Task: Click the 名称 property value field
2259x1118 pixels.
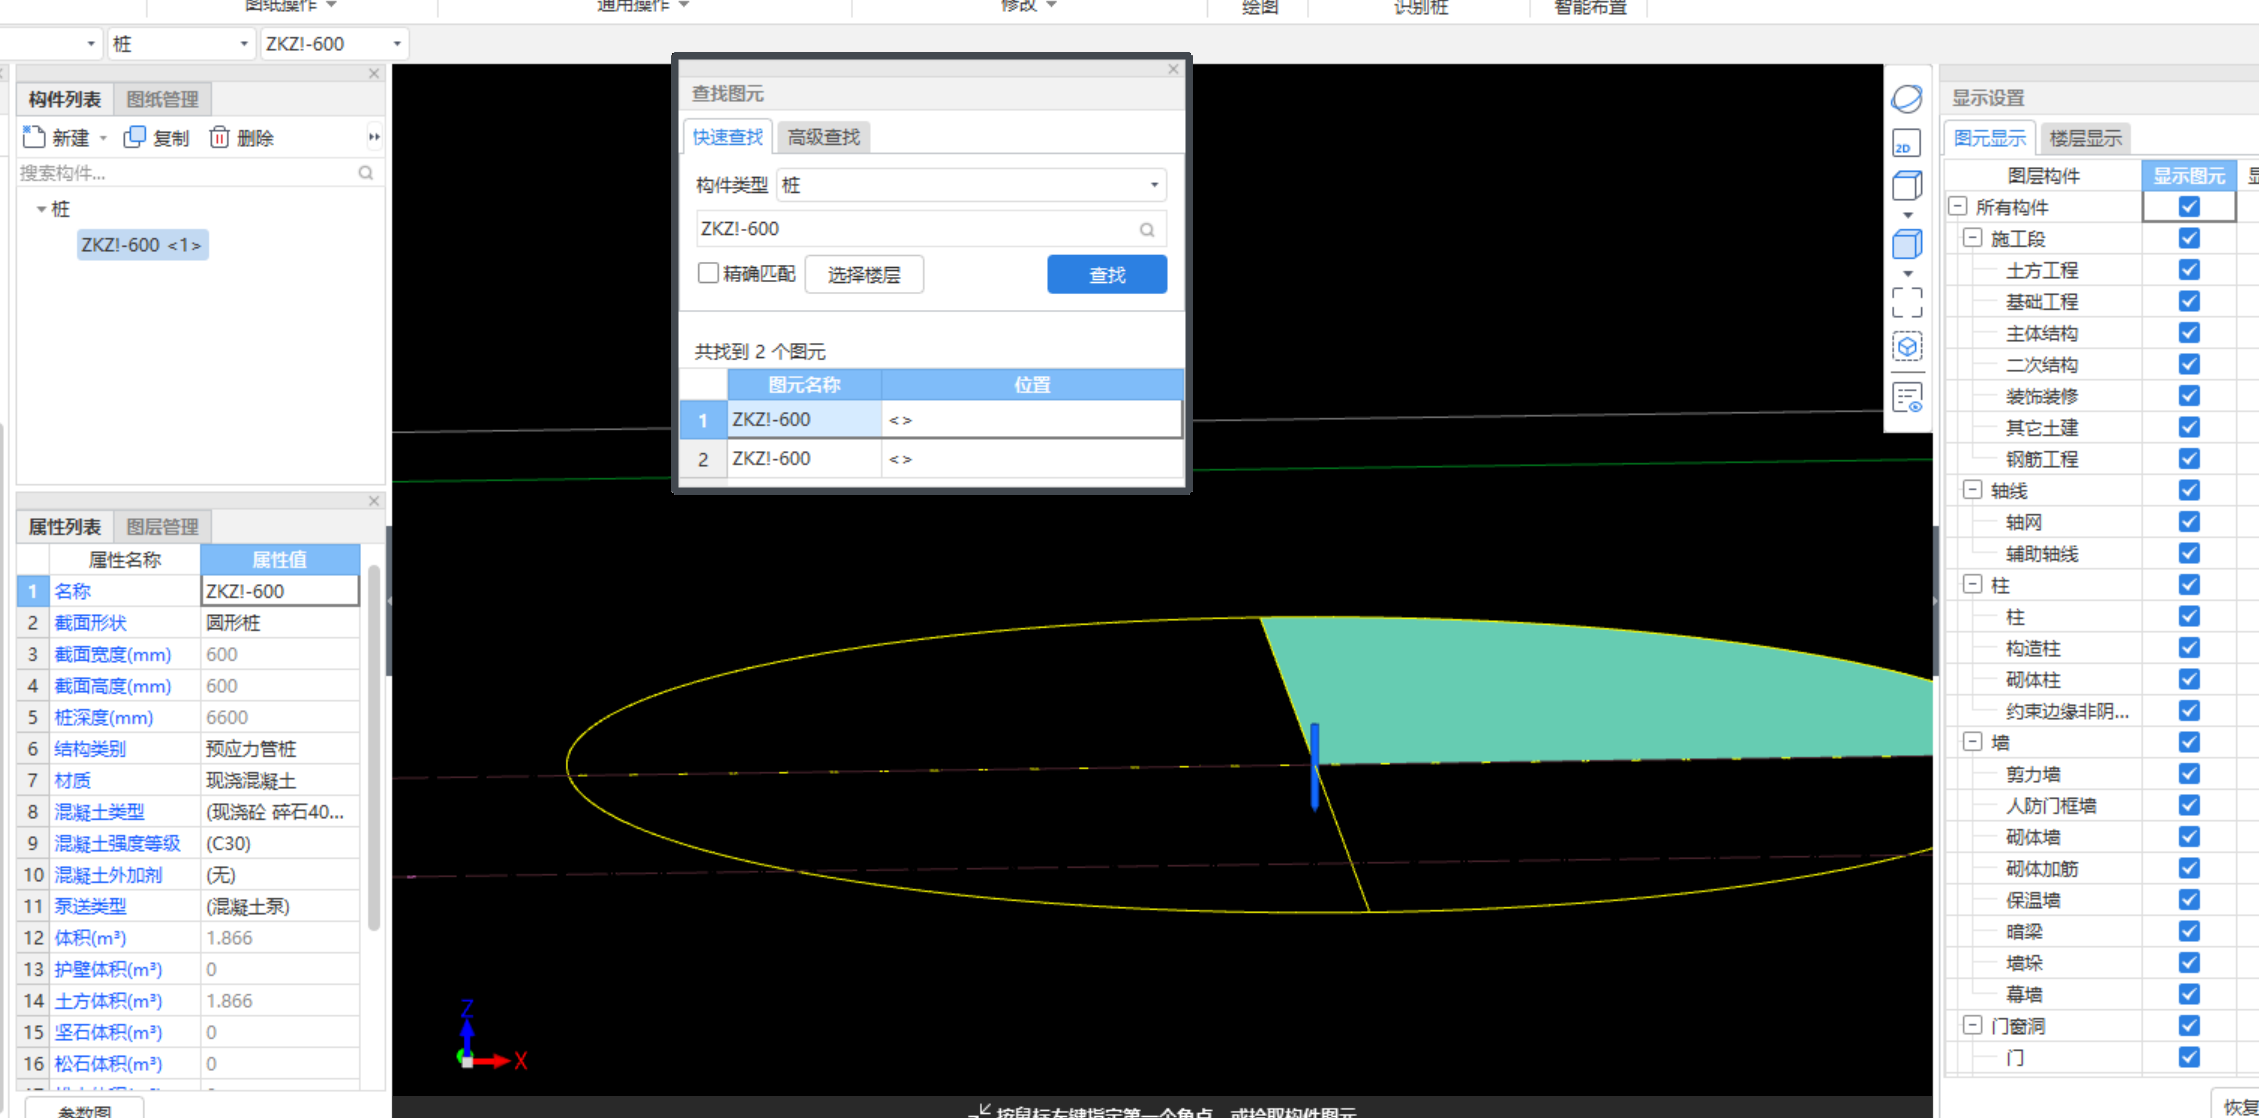Action: (x=280, y=591)
